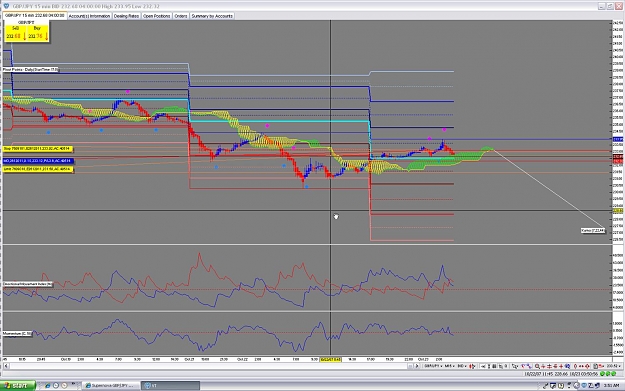The height and width of the screenshot is (391, 625).
Task: Click the first red horizontal line tool
Action: [x=543, y=366]
